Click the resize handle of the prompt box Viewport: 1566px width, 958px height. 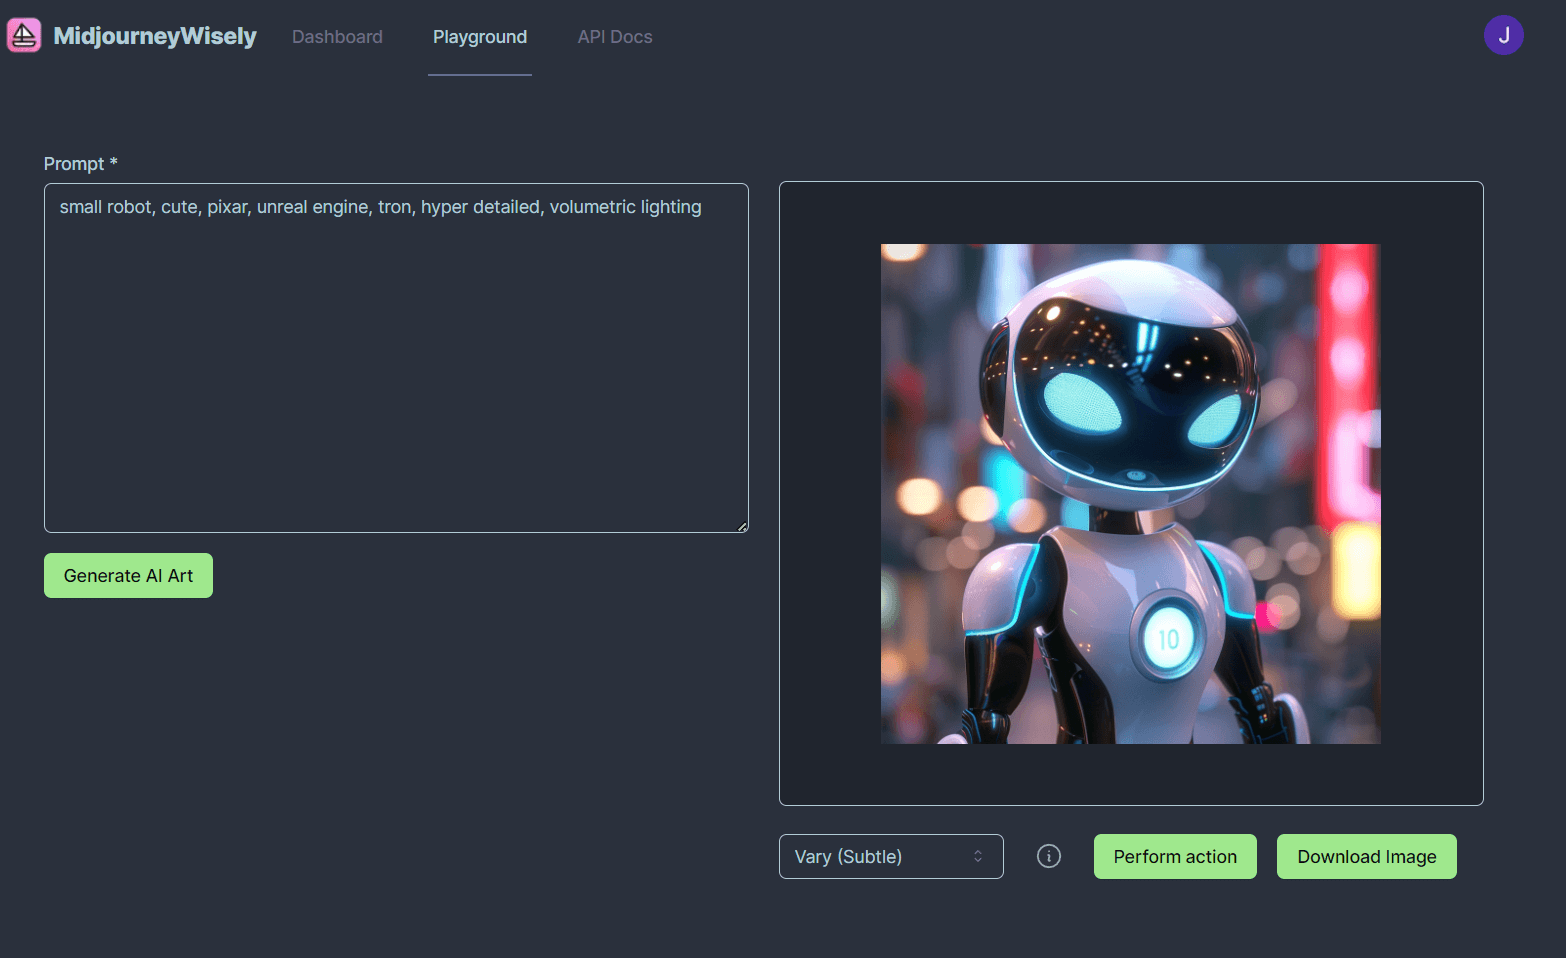click(741, 525)
